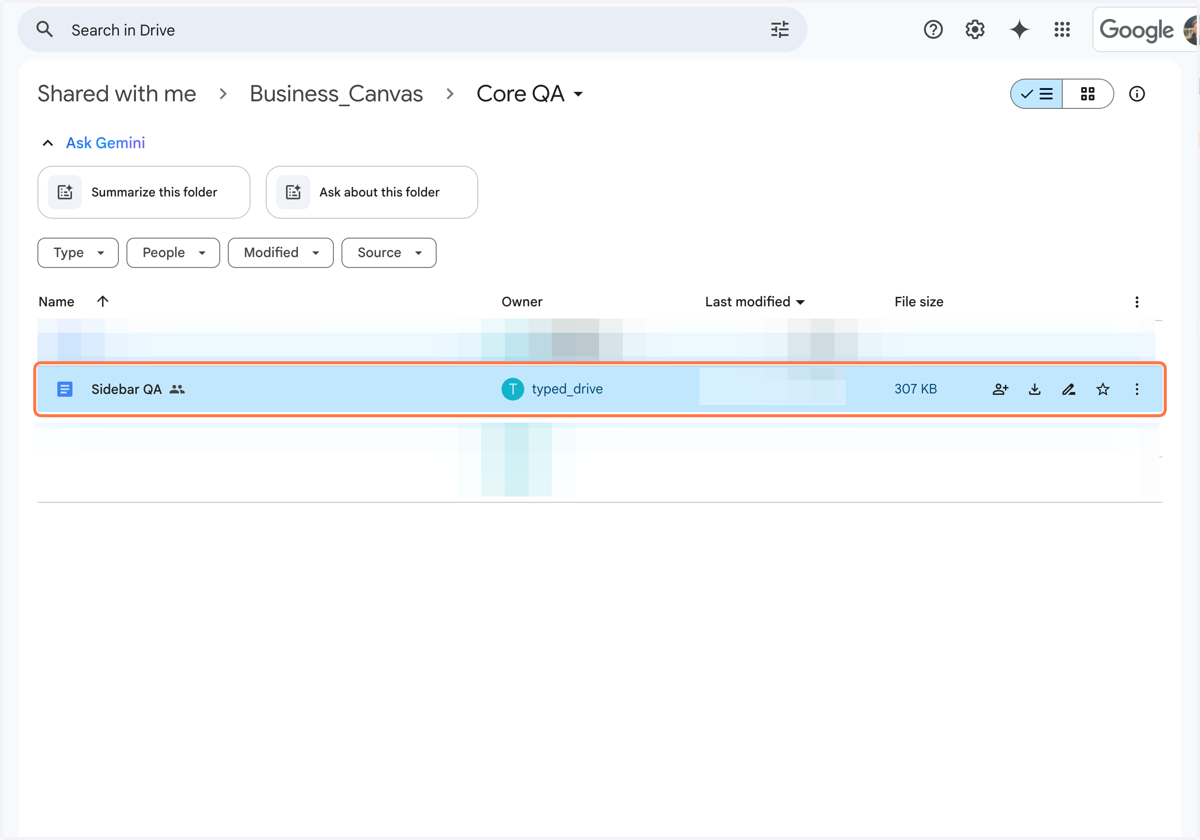The height and width of the screenshot is (840, 1200).
Task: Click the Google account avatar
Action: [x=1191, y=30]
